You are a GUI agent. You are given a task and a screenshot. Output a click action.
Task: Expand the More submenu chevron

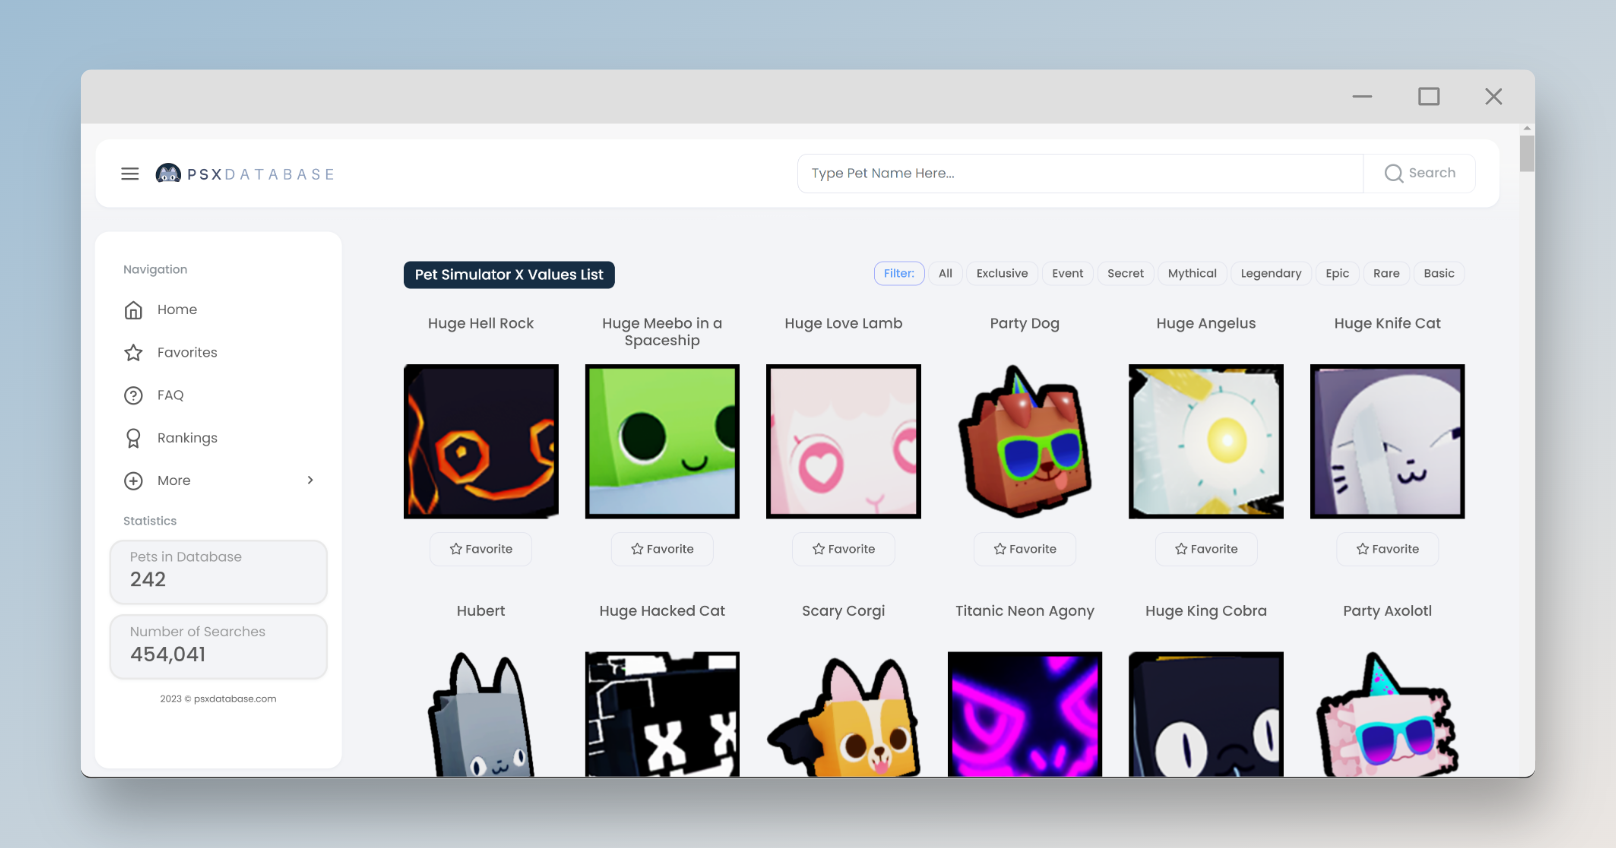tap(310, 480)
